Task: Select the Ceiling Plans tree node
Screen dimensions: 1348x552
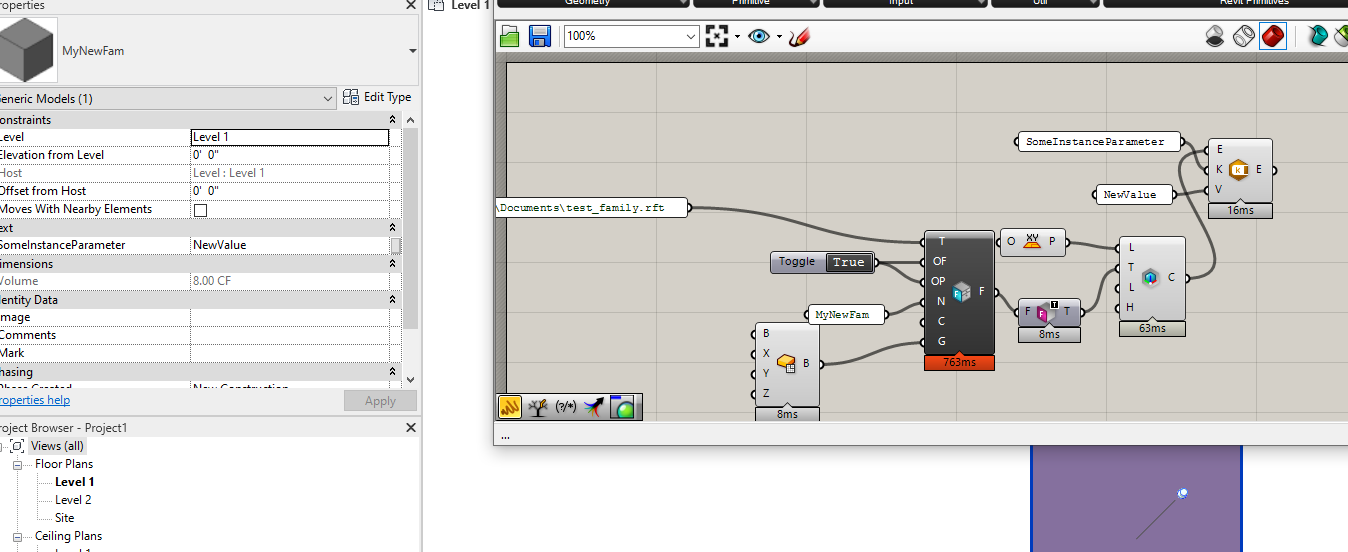Action: 68,536
